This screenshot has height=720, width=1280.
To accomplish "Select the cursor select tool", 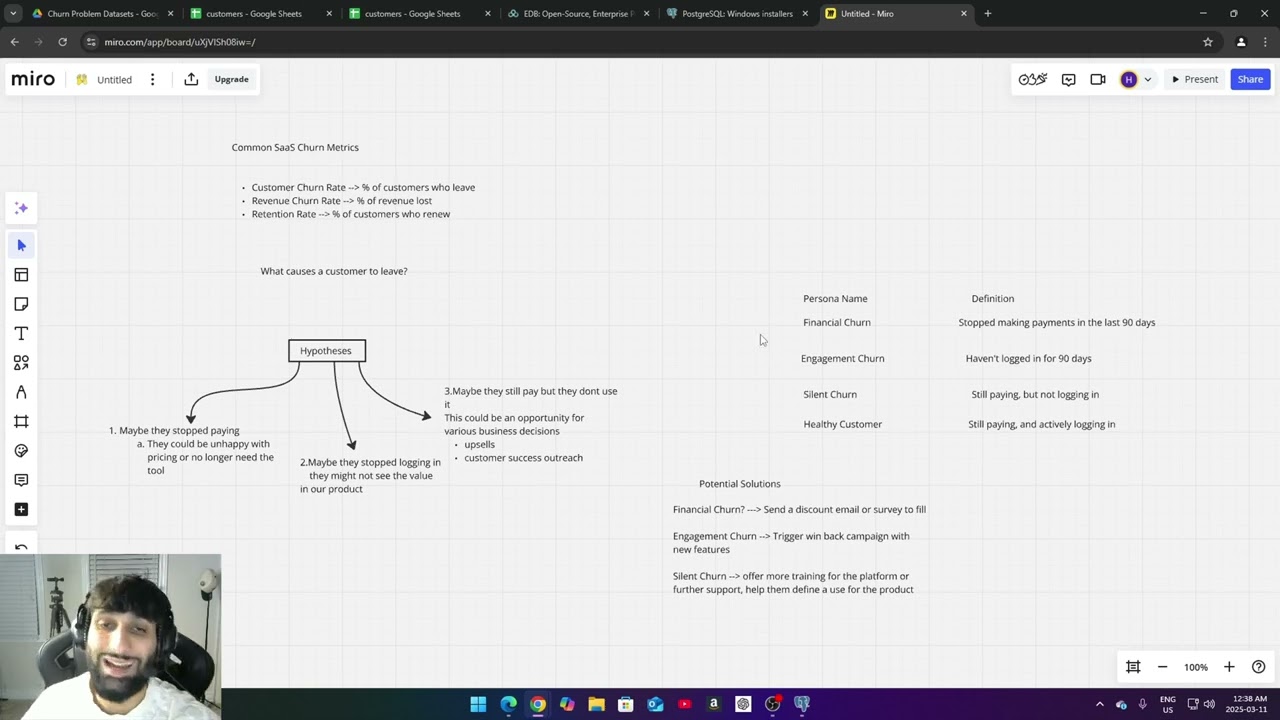I will pyautogui.click(x=21, y=245).
